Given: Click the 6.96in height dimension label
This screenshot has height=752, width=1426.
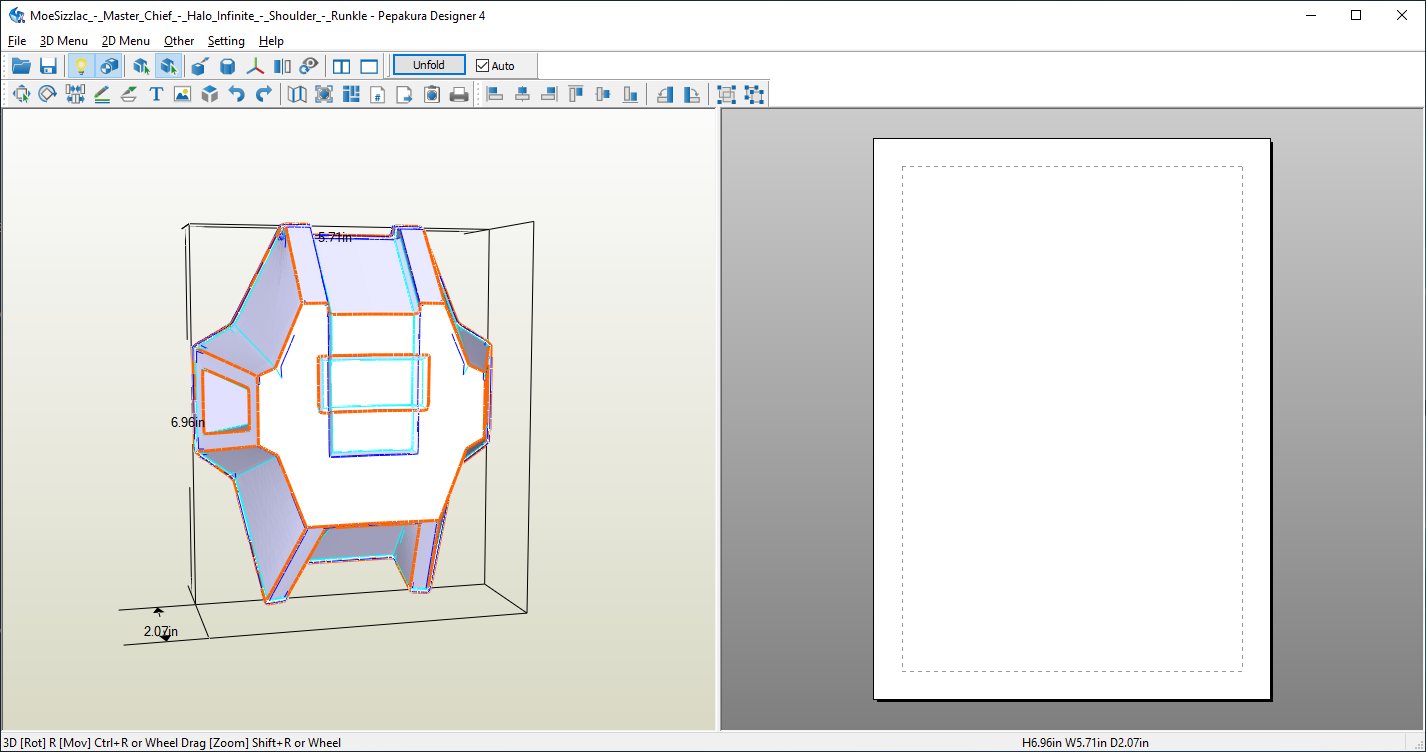Looking at the screenshot, I should click(x=188, y=422).
